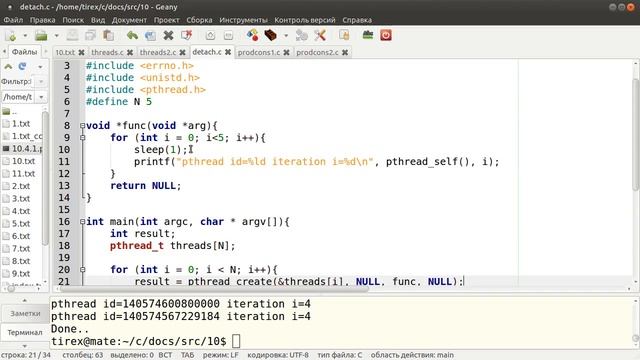Close the detach.c tab
640x360 pixels.
coord(228,52)
